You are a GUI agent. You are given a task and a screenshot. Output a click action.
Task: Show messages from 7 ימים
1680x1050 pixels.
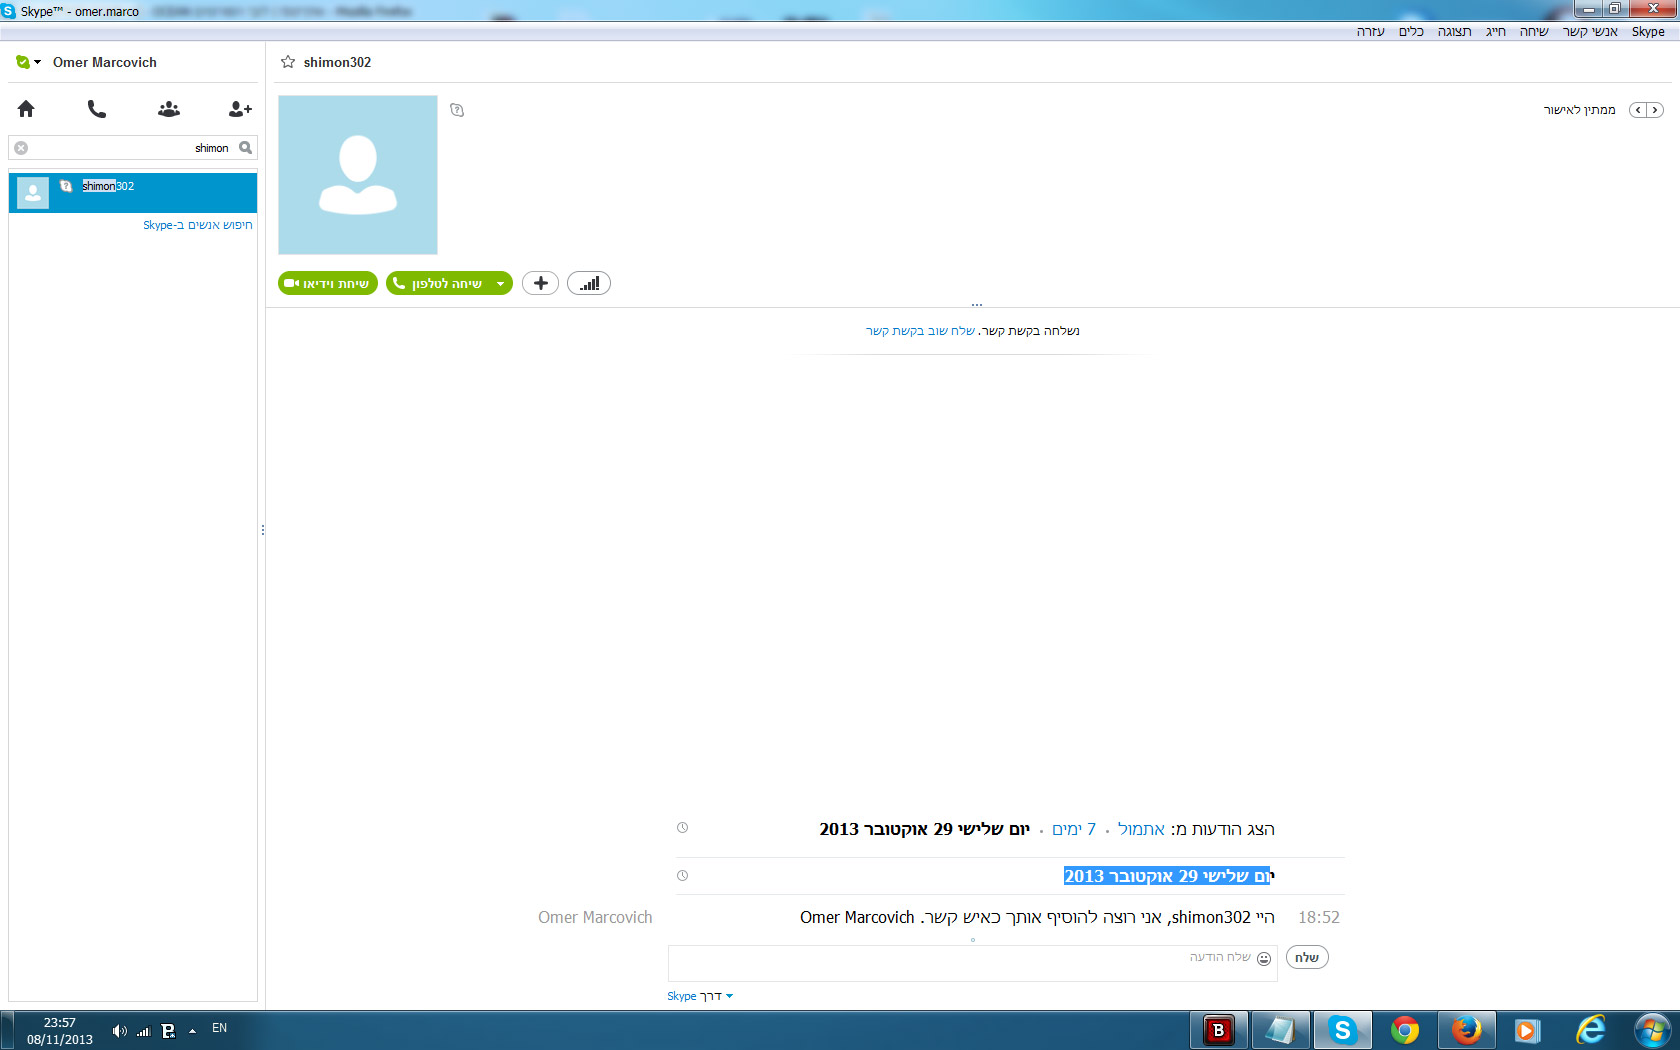pyautogui.click(x=1074, y=829)
